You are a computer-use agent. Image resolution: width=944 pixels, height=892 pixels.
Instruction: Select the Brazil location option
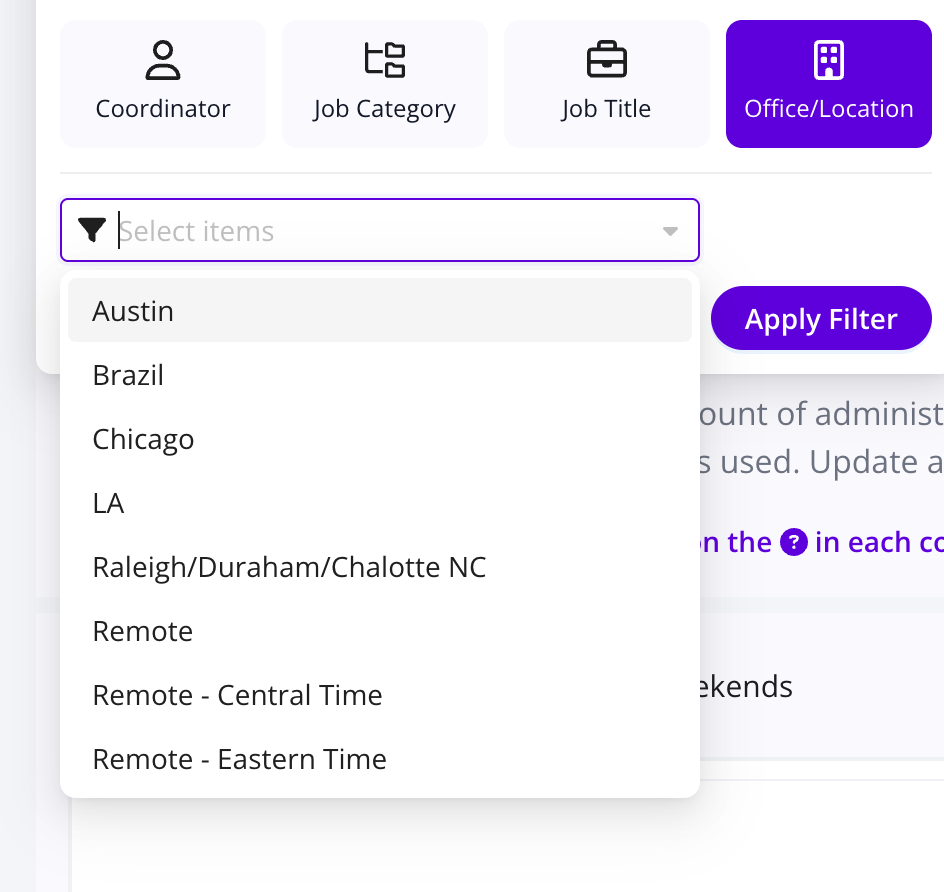380,375
